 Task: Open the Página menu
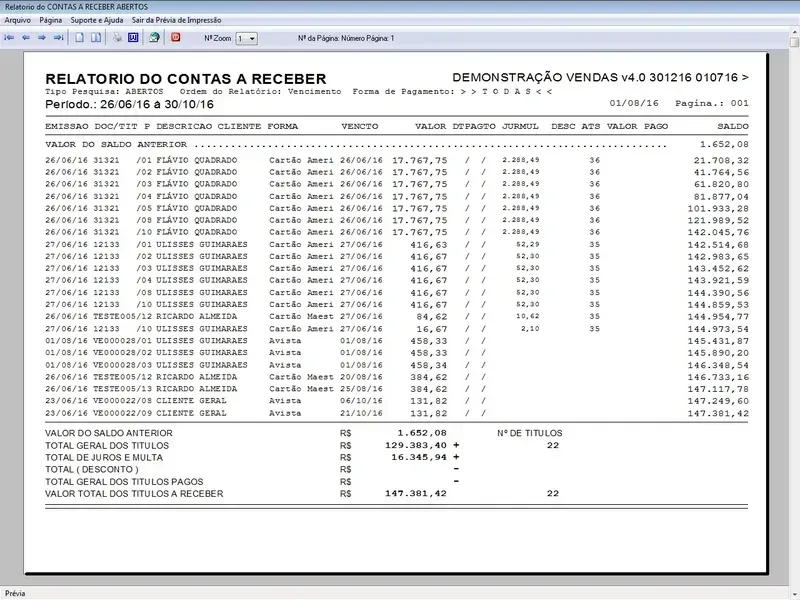51,20
